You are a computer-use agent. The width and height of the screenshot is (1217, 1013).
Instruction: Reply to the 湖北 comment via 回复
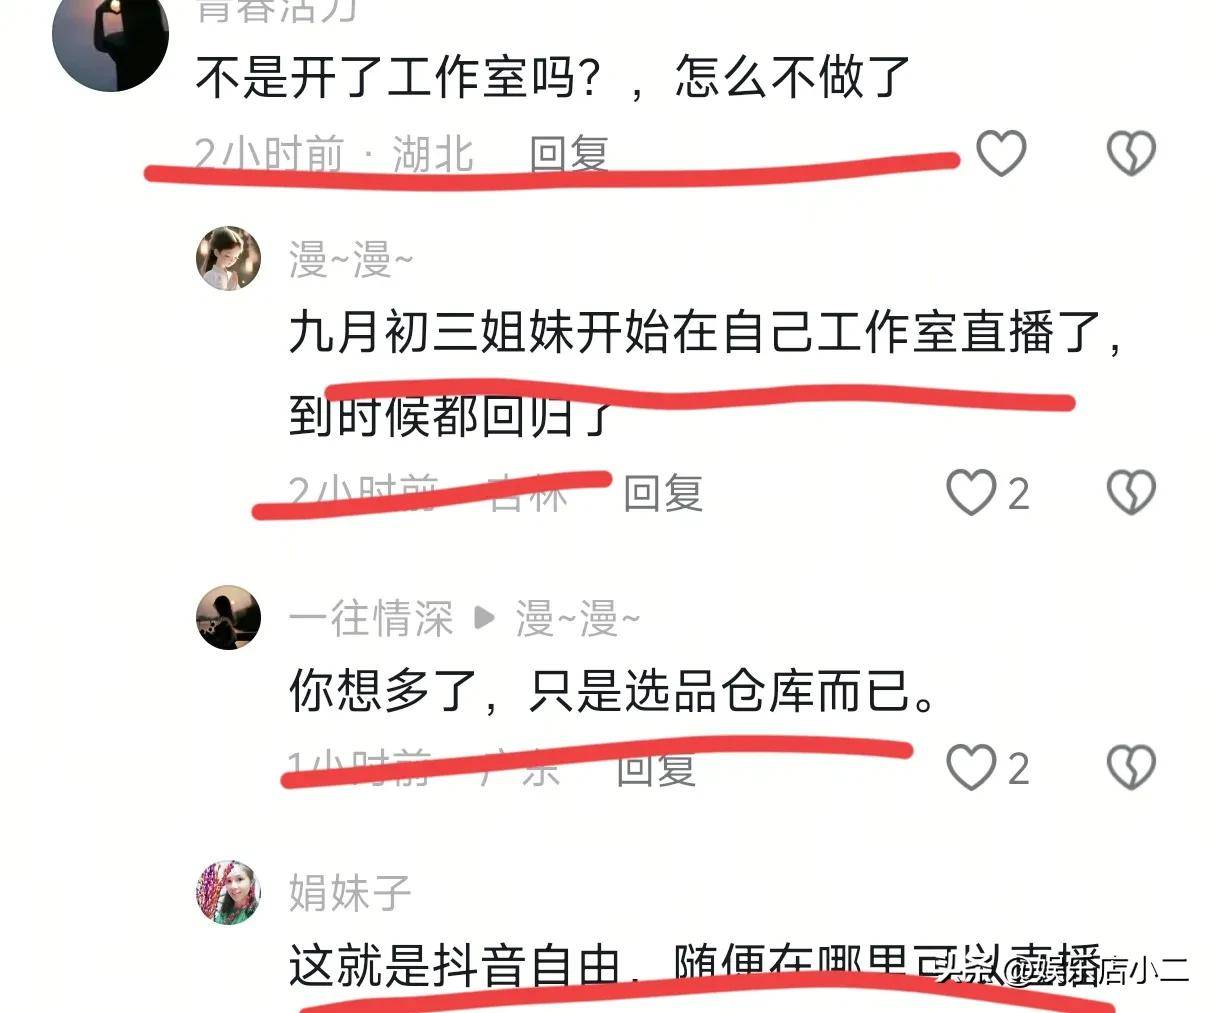569,154
